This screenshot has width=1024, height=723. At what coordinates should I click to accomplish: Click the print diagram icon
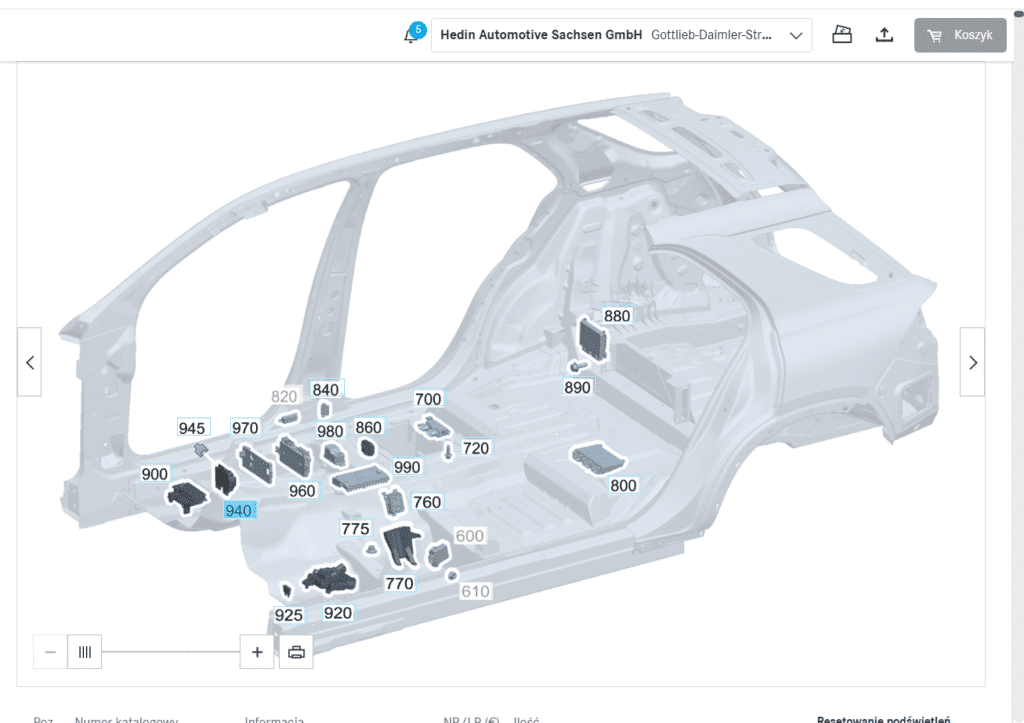click(x=296, y=652)
